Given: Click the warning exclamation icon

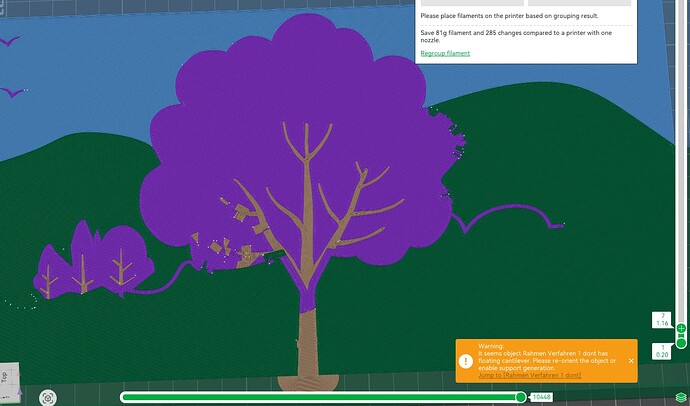Looking at the screenshot, I should coord(466,361).
